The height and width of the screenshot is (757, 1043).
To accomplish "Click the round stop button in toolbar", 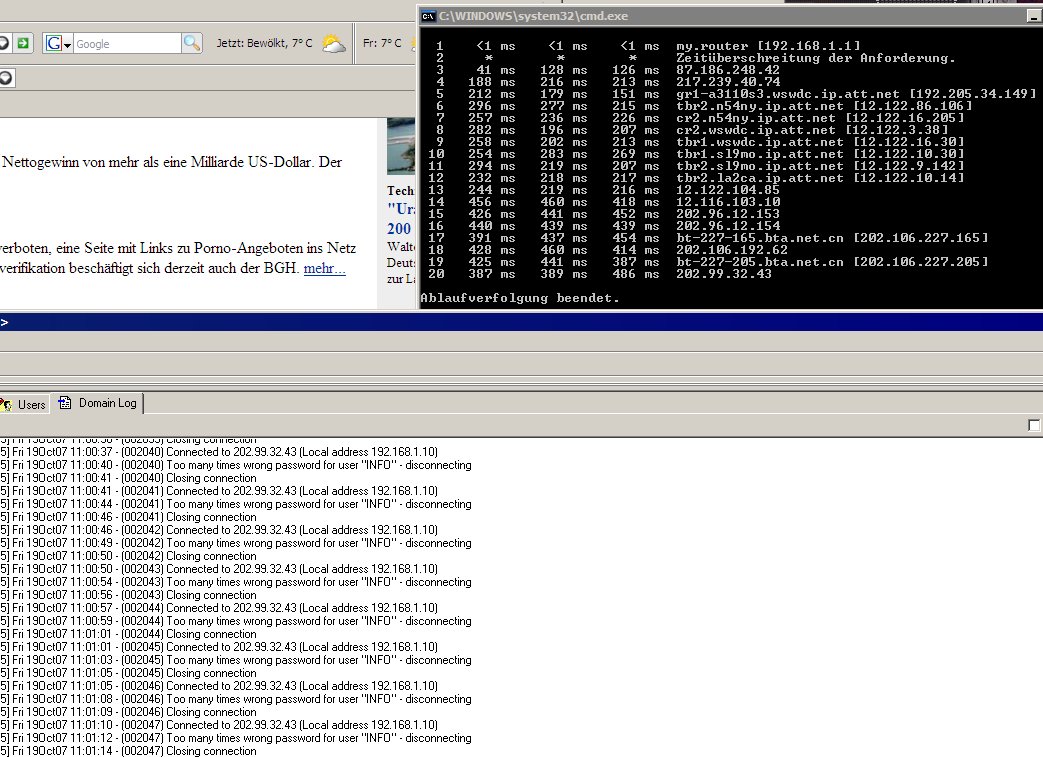I will click(x=3, y=43).
